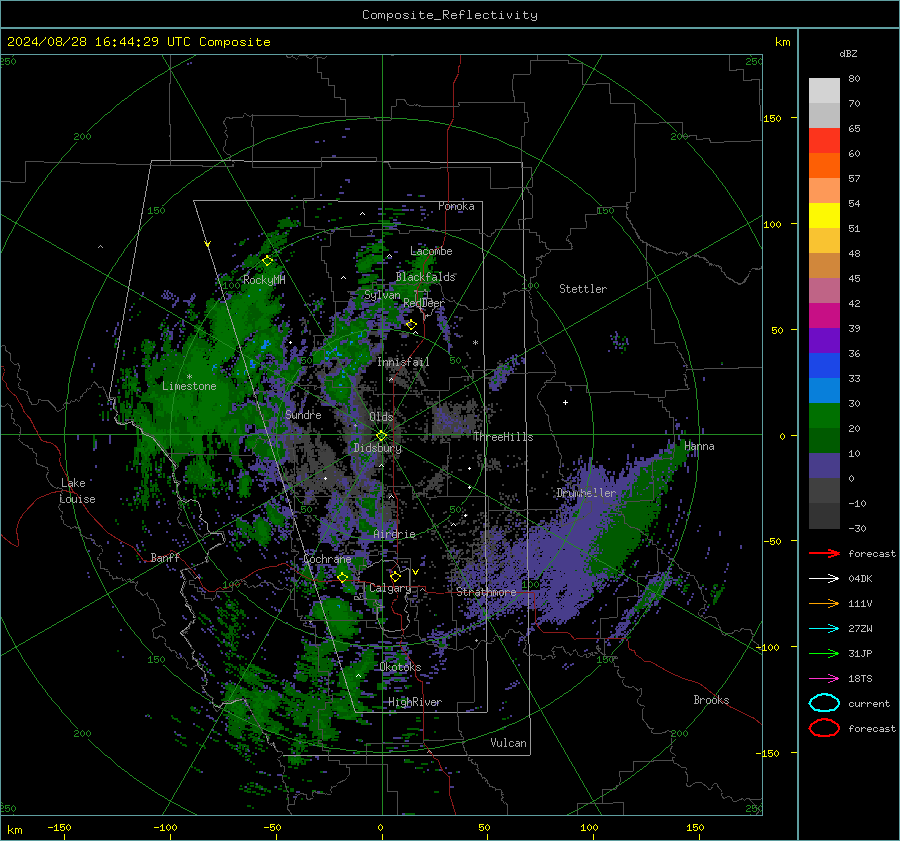Click the current legend text
The image size is (900, 841).
coord(869,703)
